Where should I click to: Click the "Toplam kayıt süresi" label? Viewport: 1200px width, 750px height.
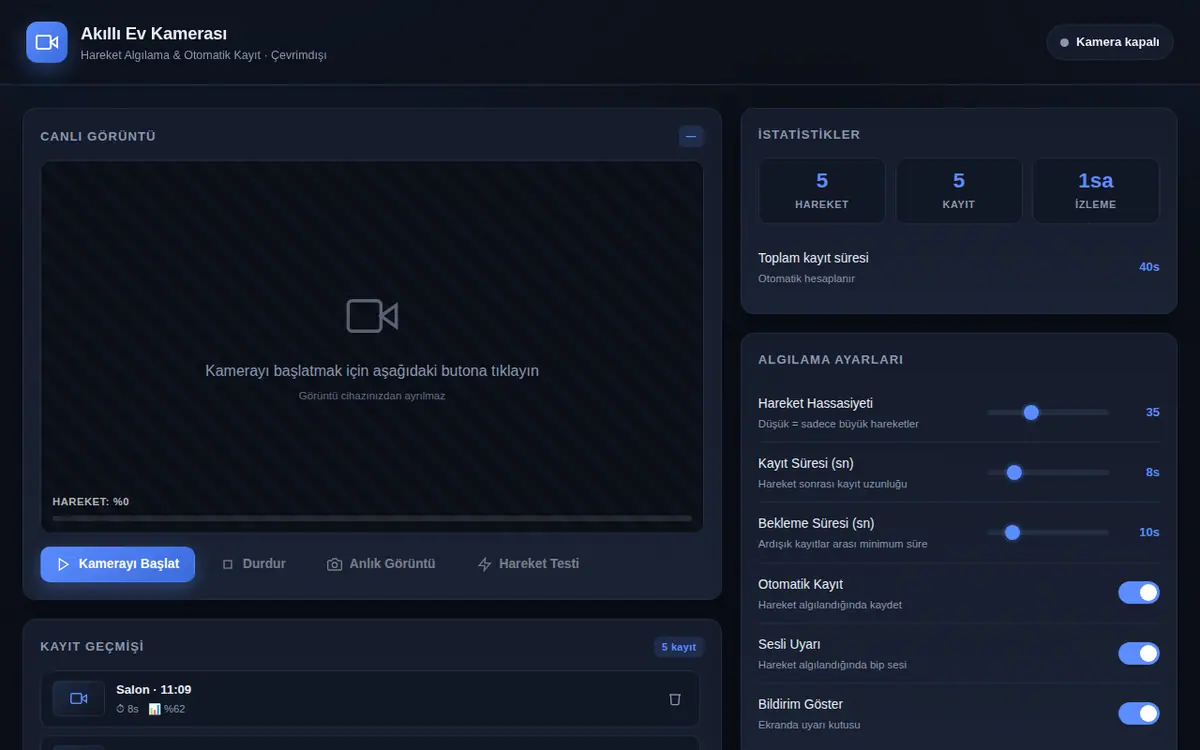click(x=813, y=258)
